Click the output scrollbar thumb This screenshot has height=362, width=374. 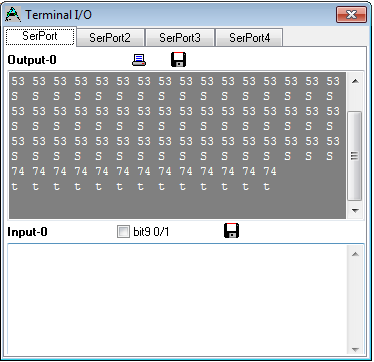pyautogui.click(x=355, y=156)
